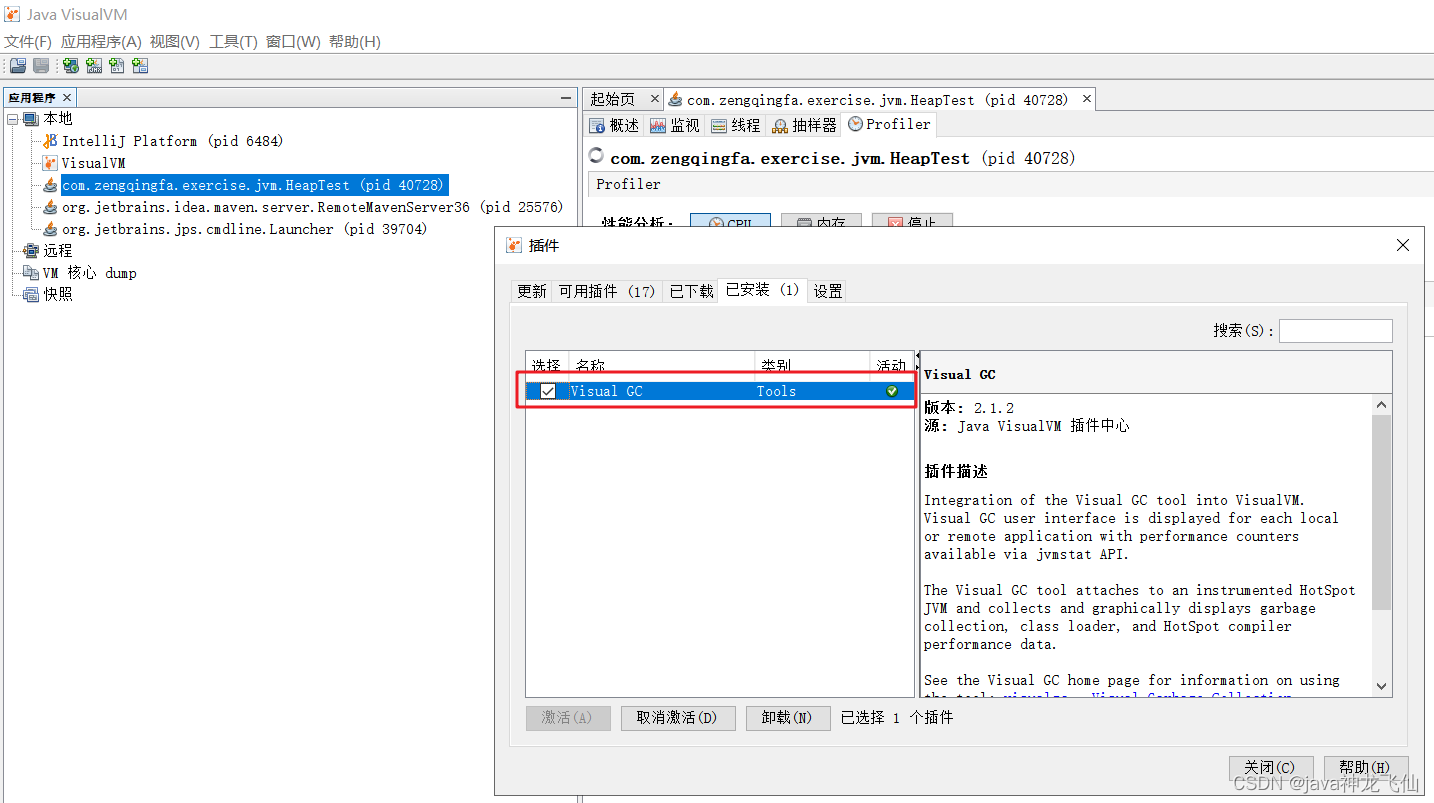1434x803 pixels.
Task: Click the computer icon beside 本地
Action: click(x=31, y=119)
